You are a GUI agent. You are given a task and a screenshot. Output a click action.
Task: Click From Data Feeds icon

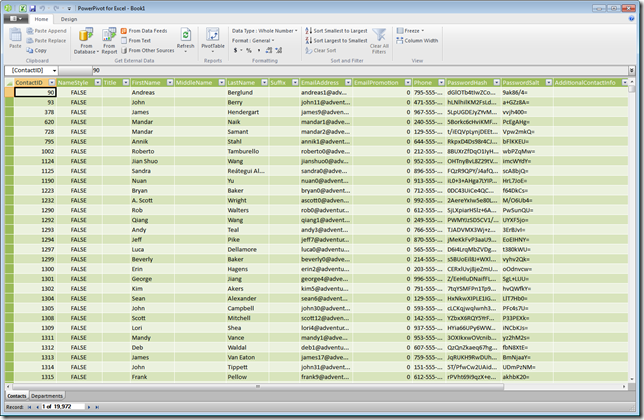click(147, 31)
